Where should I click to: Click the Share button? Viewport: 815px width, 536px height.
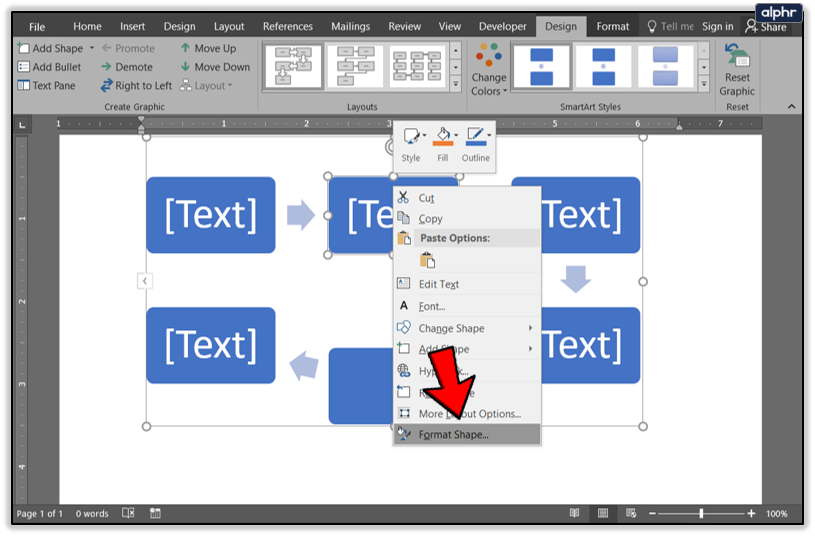766,27
